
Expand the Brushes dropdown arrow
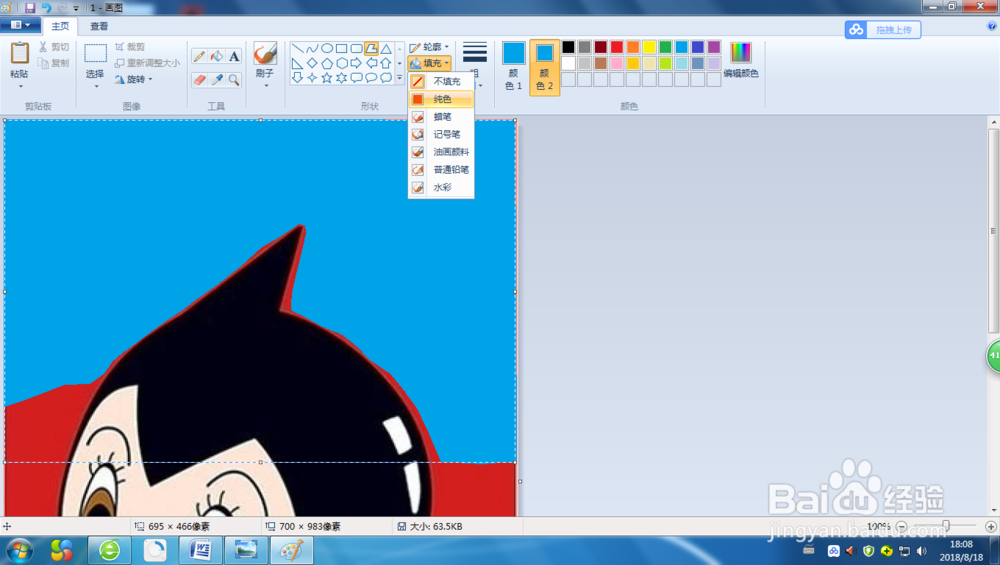(265, 85)
